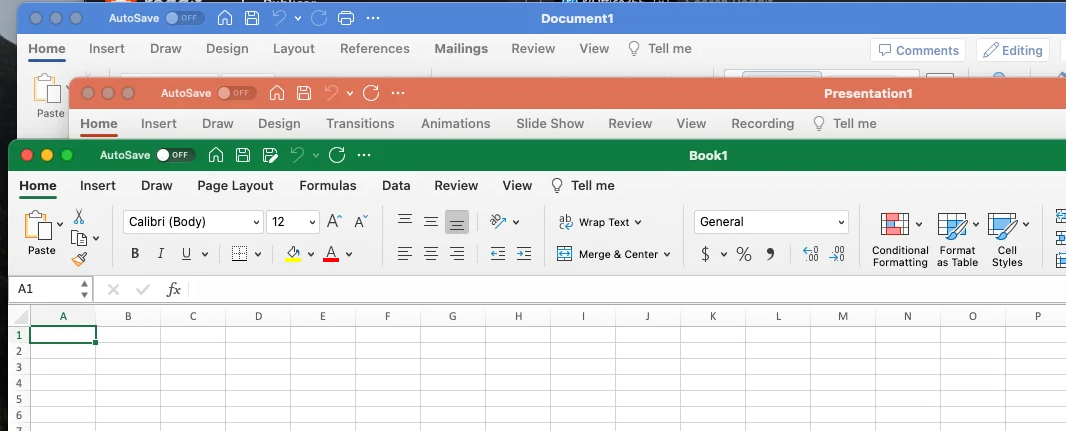Click the Insert Function fx icon
The image size is (1066, 431).
point(173,290)
